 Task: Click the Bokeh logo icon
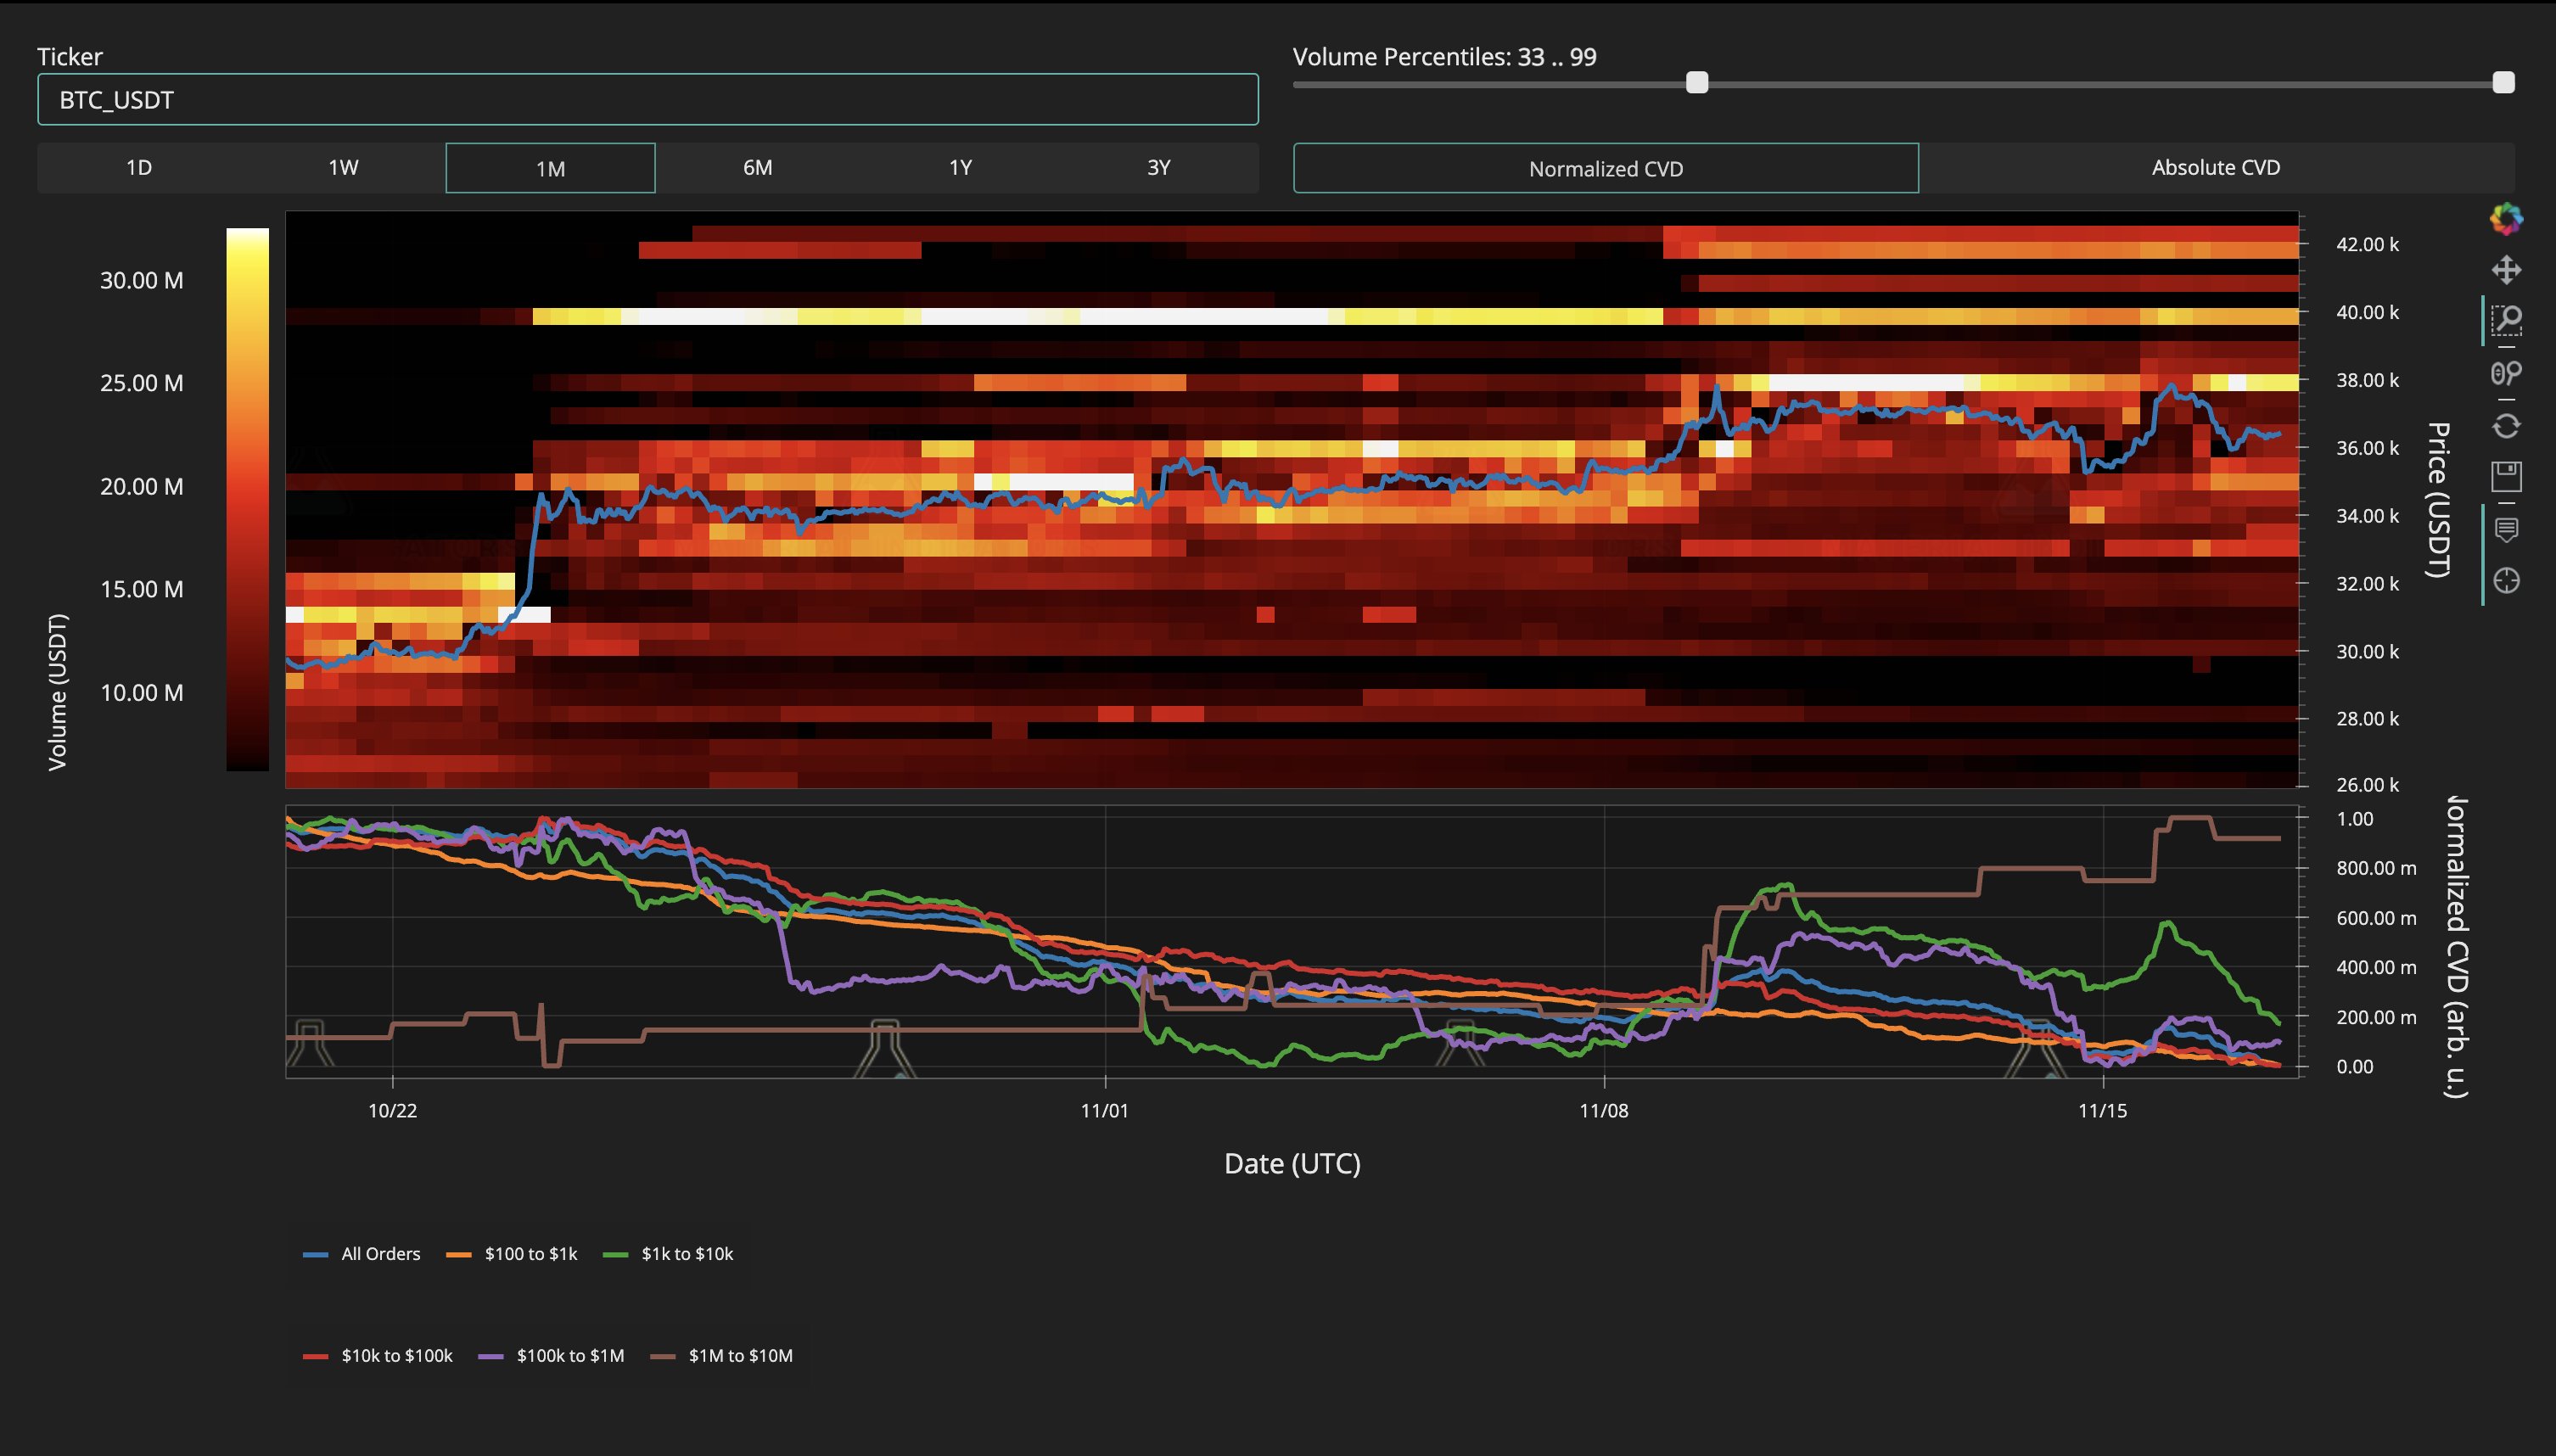tap(2506, 219)
